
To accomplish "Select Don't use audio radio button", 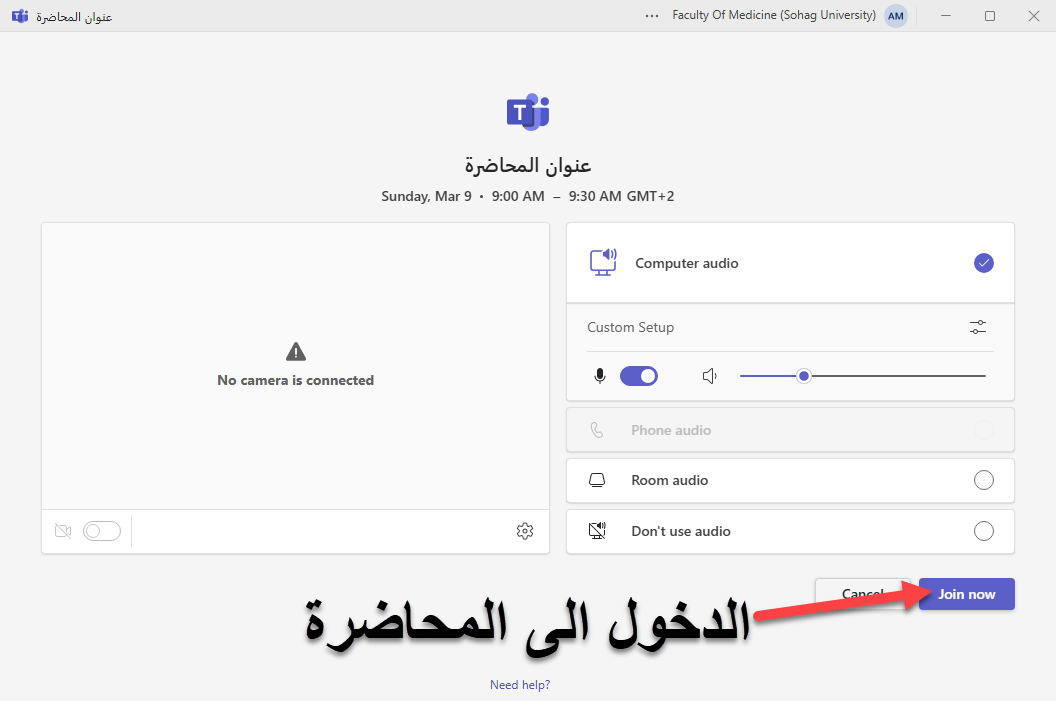I will [x=984, y=531].
